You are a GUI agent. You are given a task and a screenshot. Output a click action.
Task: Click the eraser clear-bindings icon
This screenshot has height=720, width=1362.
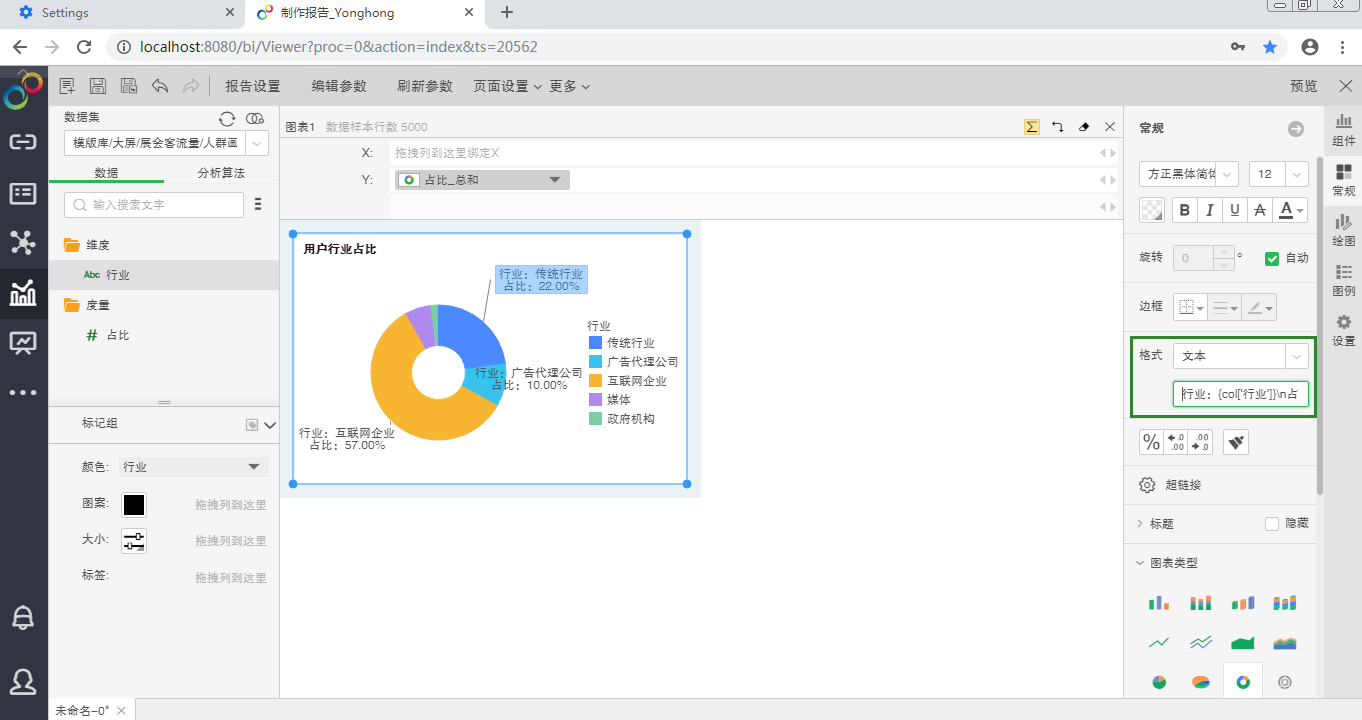1084,127
